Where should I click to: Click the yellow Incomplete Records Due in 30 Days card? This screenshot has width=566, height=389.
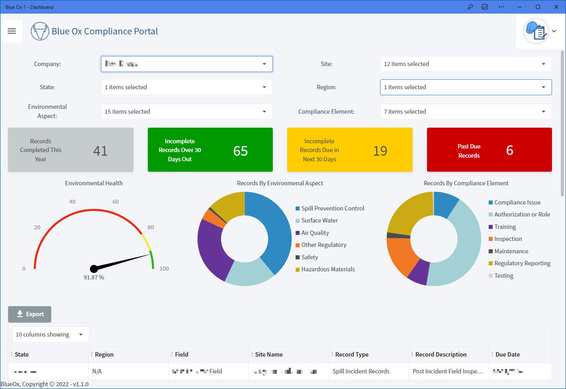point(350,150)
